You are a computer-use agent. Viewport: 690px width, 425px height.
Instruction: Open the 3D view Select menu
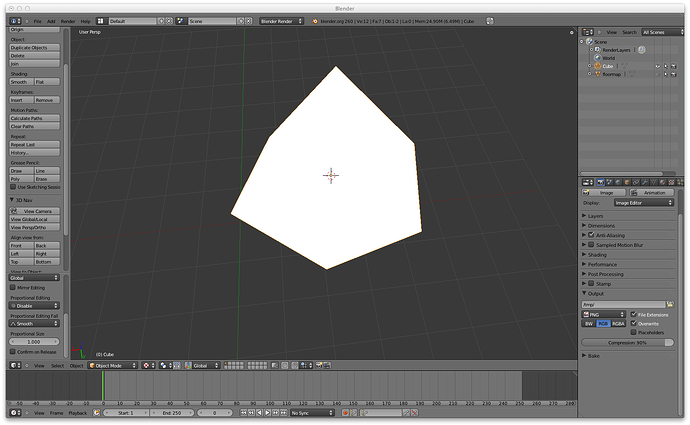tap(57, 366)
